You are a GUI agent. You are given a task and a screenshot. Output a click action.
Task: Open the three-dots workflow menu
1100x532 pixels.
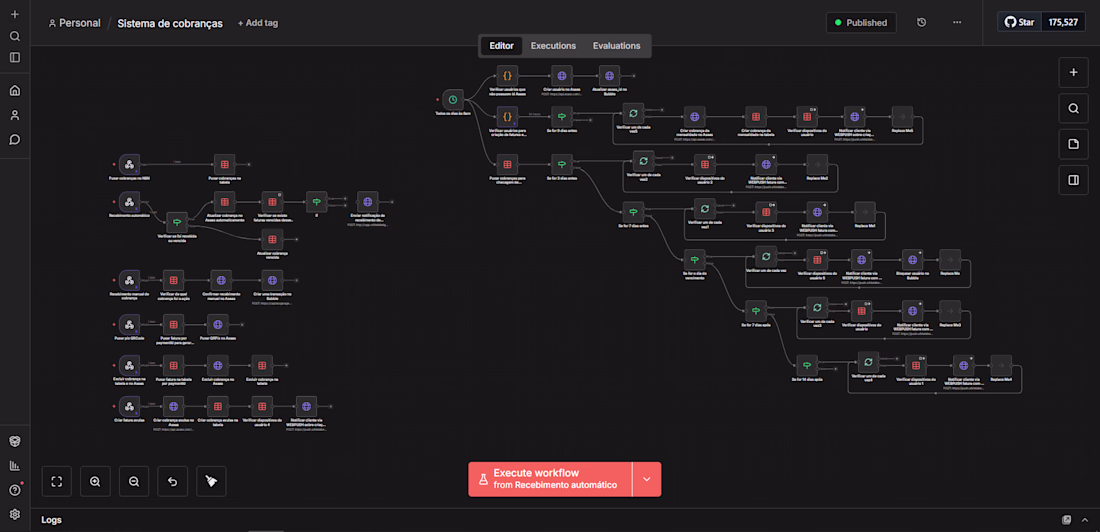[957, 22]
